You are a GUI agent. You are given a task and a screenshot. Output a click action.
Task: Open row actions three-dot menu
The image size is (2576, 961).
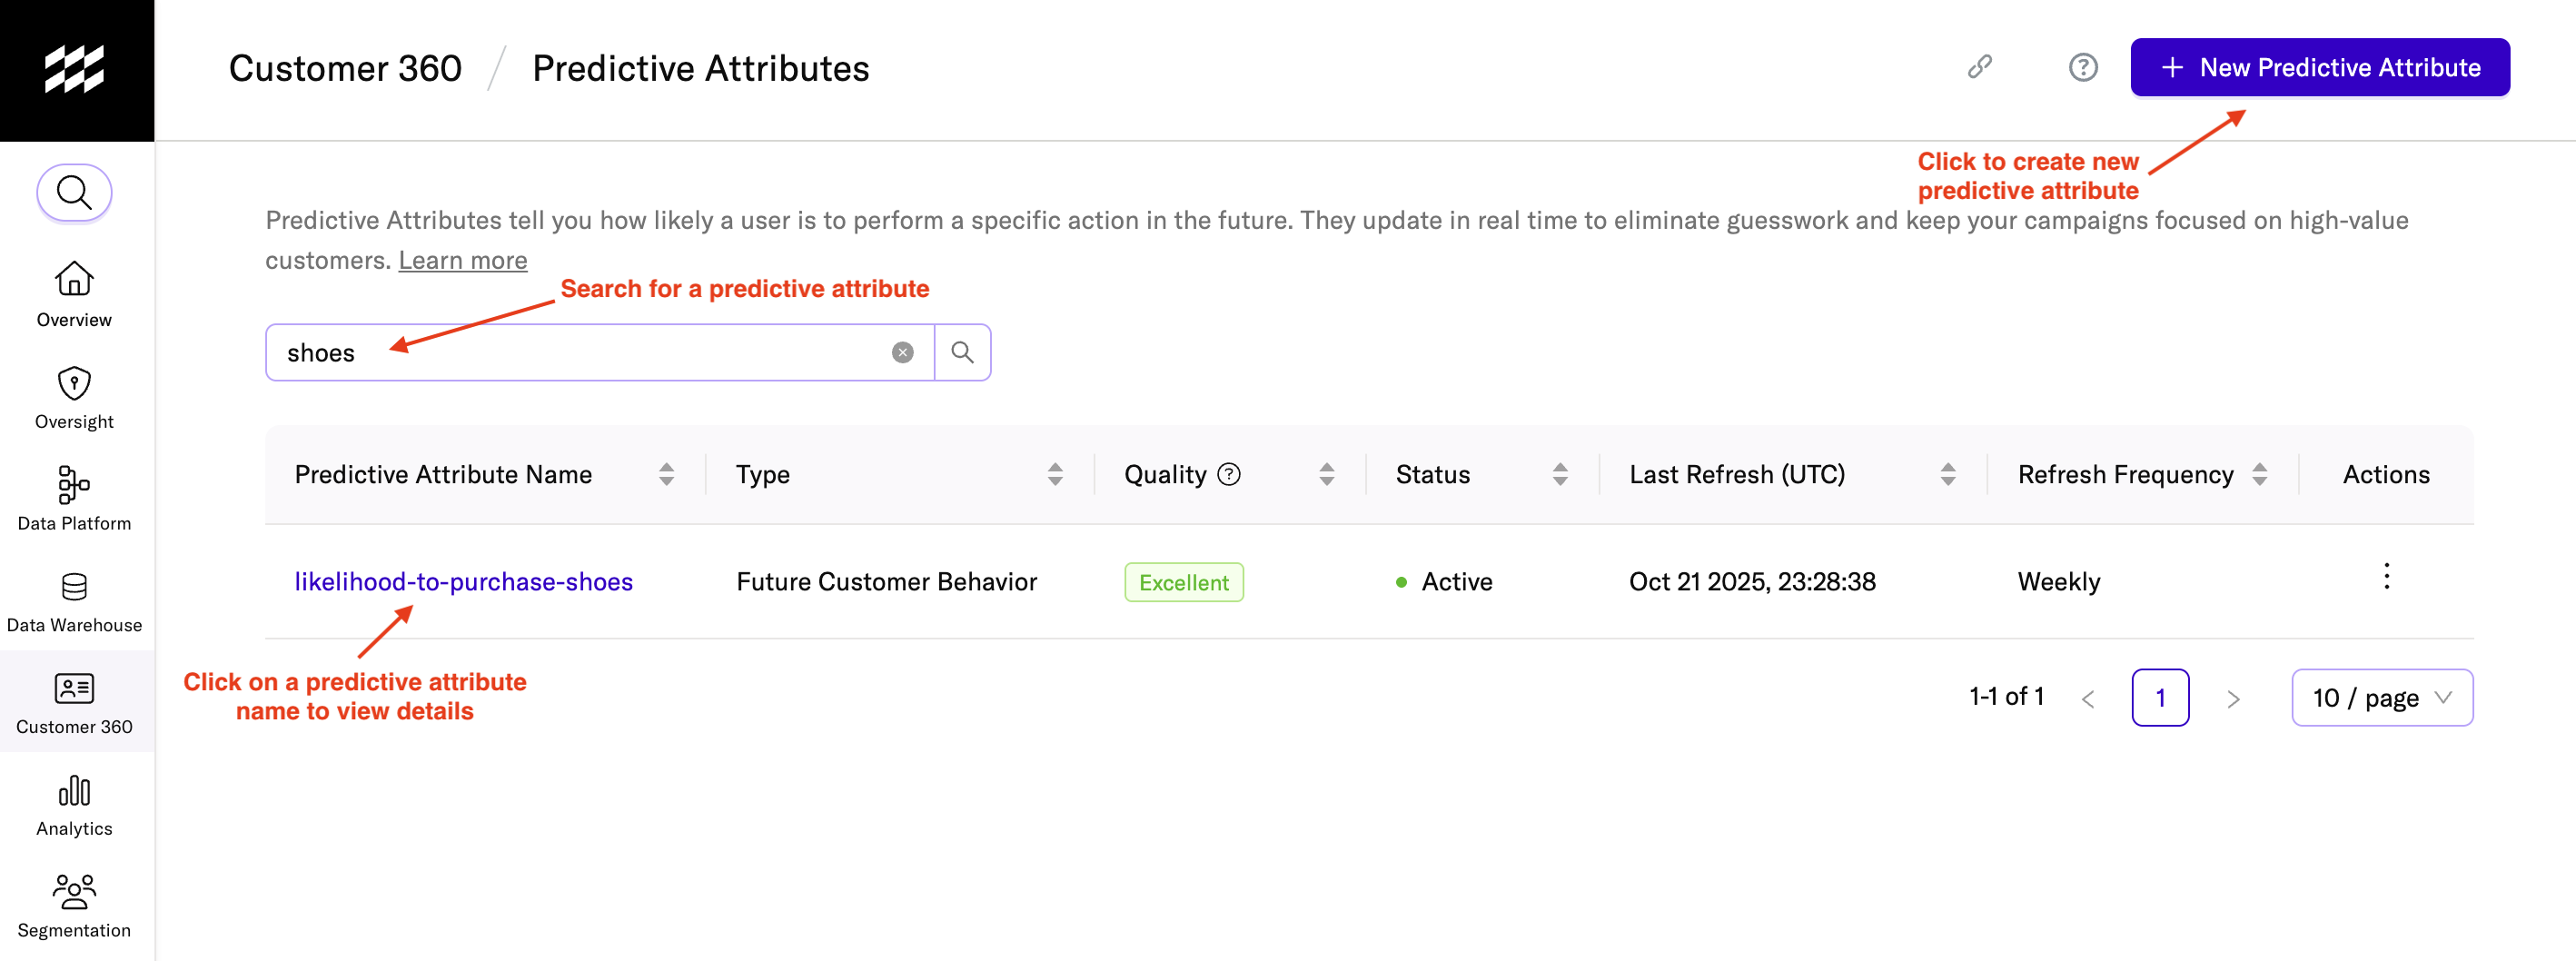pyautogui.click(x=2386, y=577)
